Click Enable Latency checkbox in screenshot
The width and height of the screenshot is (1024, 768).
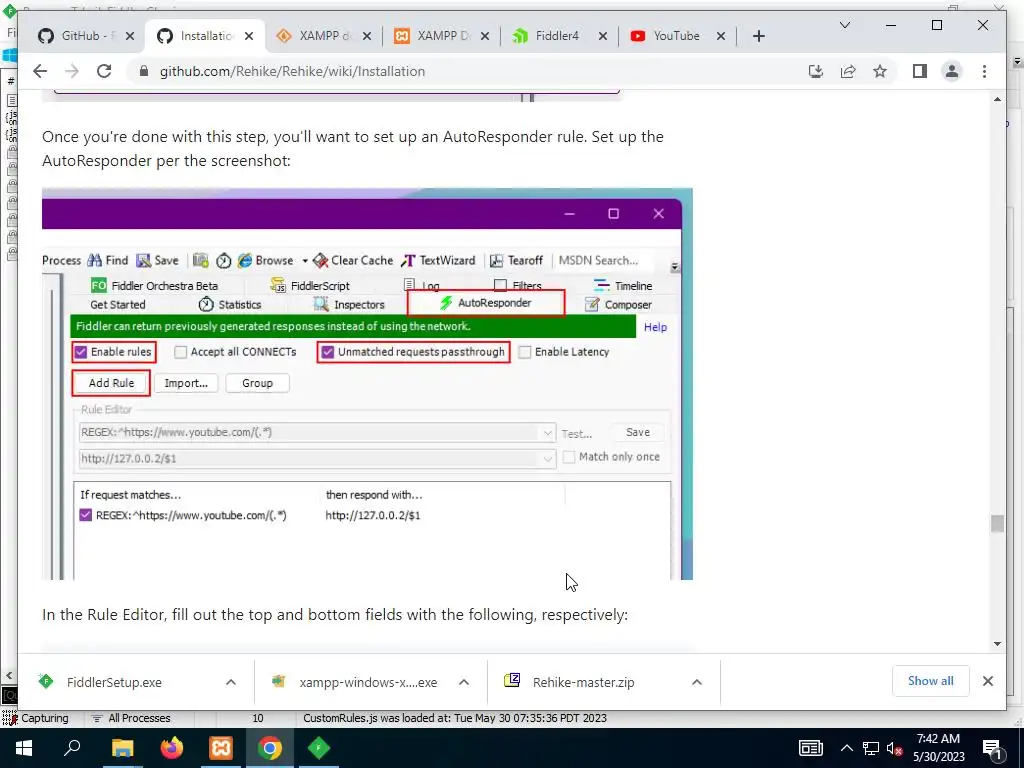pyautogui.click(x=524, y=352)
